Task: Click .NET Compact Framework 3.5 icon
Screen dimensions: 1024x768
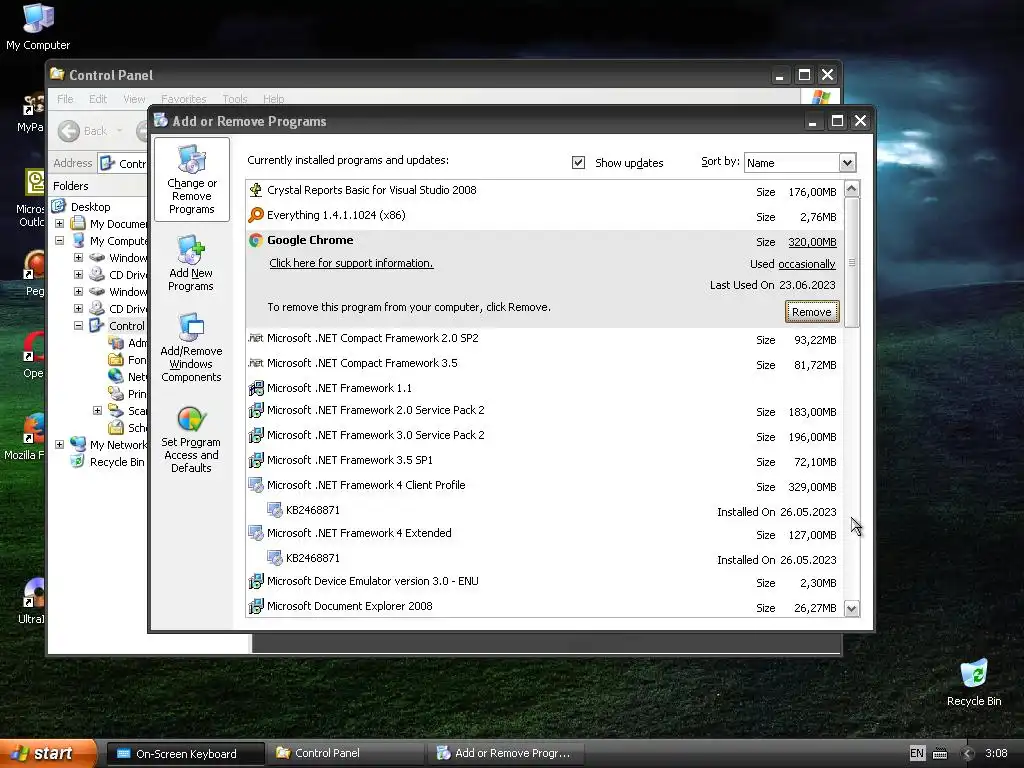Action: pyautogui.click(x=255, y=362)
